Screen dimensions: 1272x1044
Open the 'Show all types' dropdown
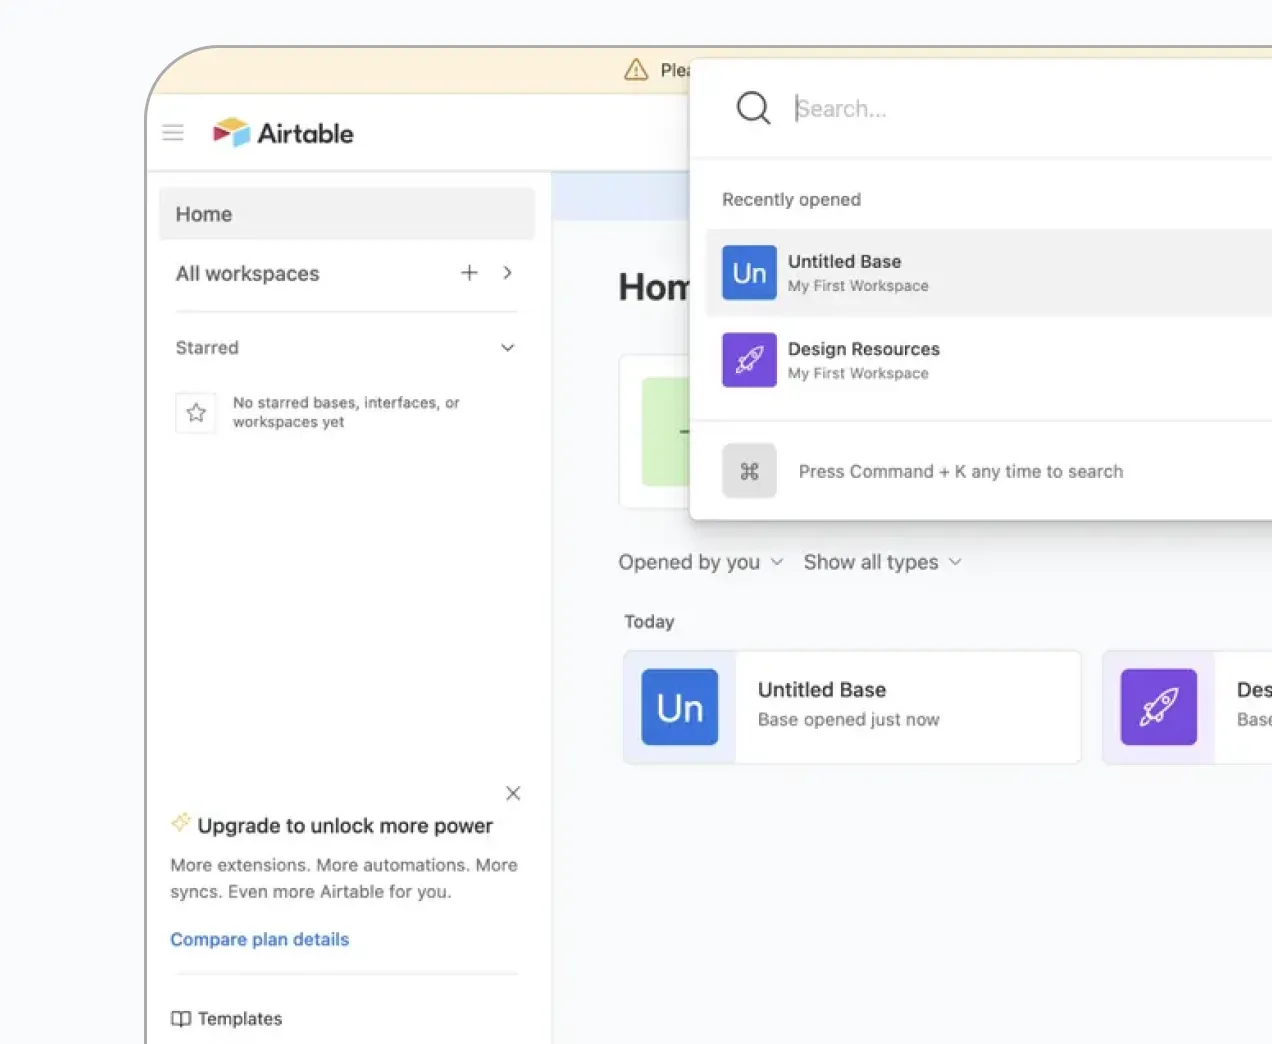[883, 562]
